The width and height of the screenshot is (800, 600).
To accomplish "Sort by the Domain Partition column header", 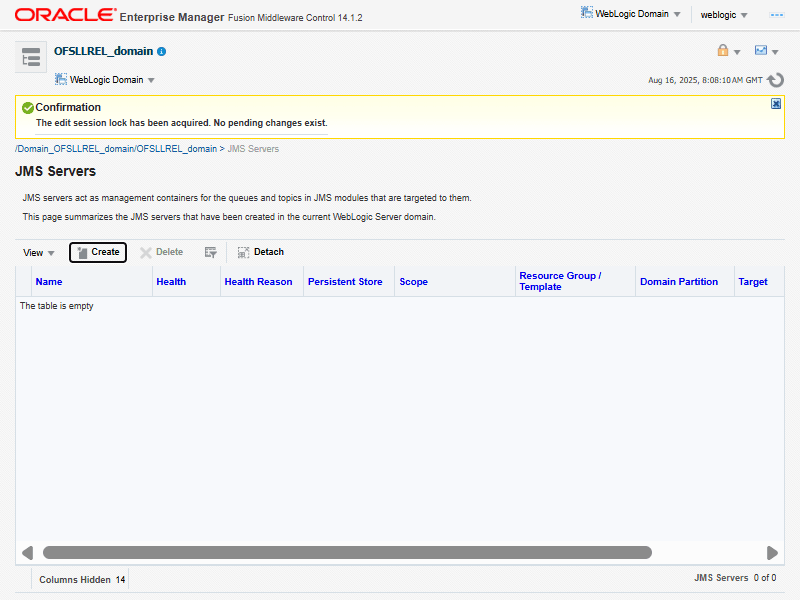I will coord(679,282).
